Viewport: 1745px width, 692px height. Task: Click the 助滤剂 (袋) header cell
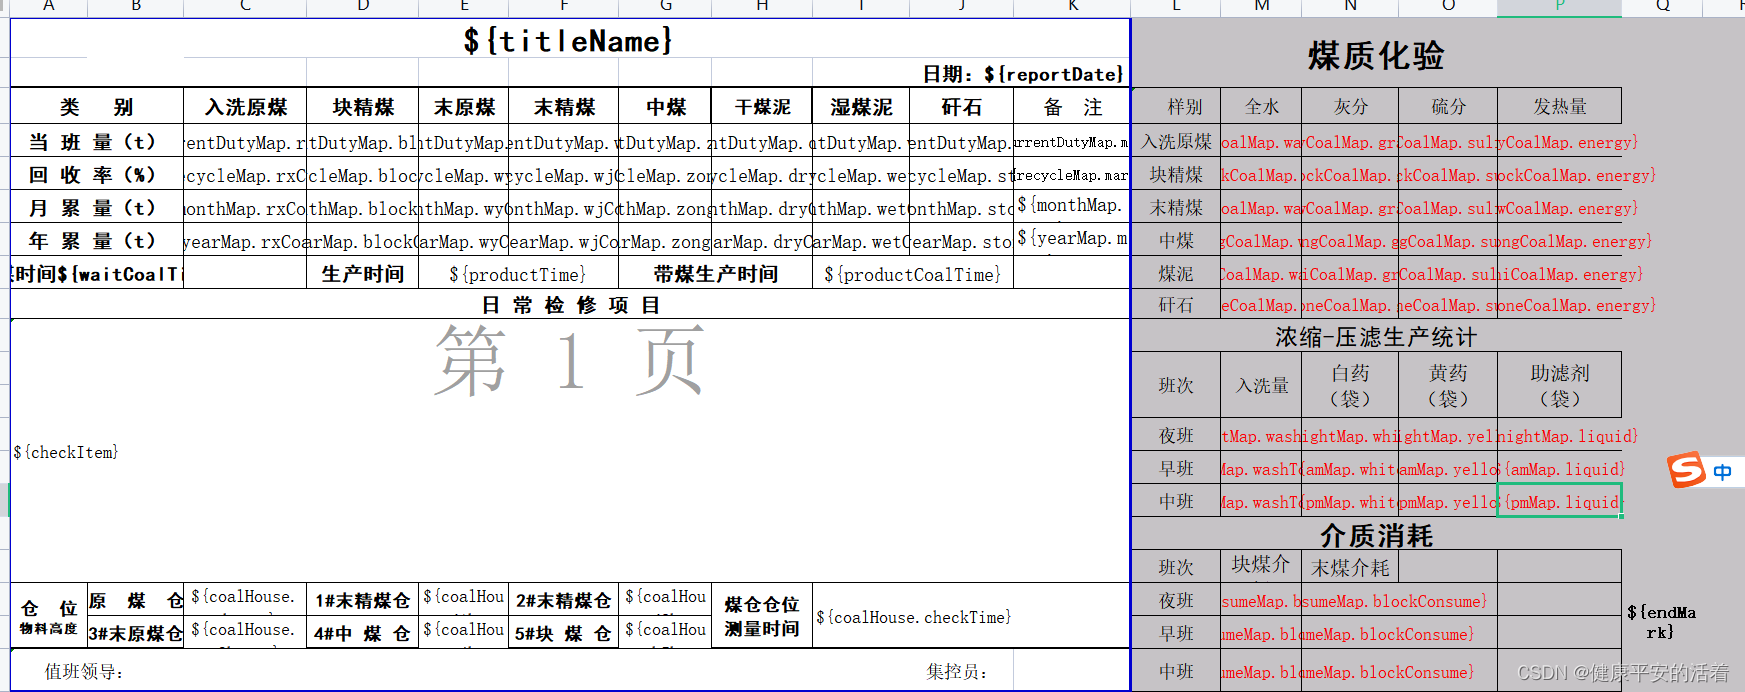pyautogui.click(x=1560, y=385)
